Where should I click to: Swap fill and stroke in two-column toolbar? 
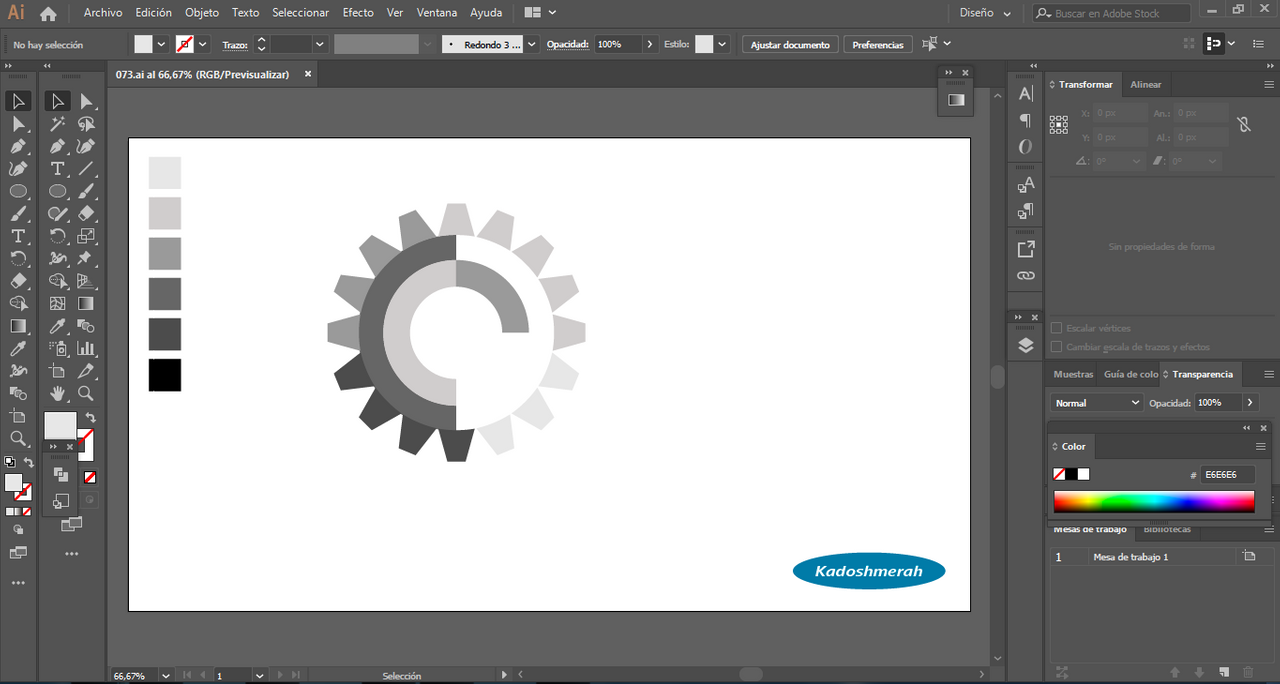[x=90, y=417]
